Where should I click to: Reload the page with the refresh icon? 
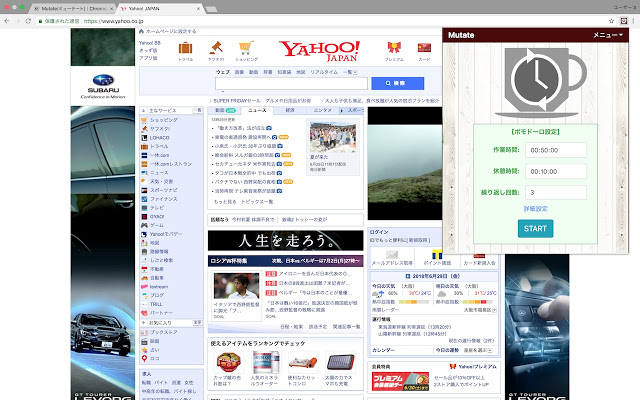[28, 21]
